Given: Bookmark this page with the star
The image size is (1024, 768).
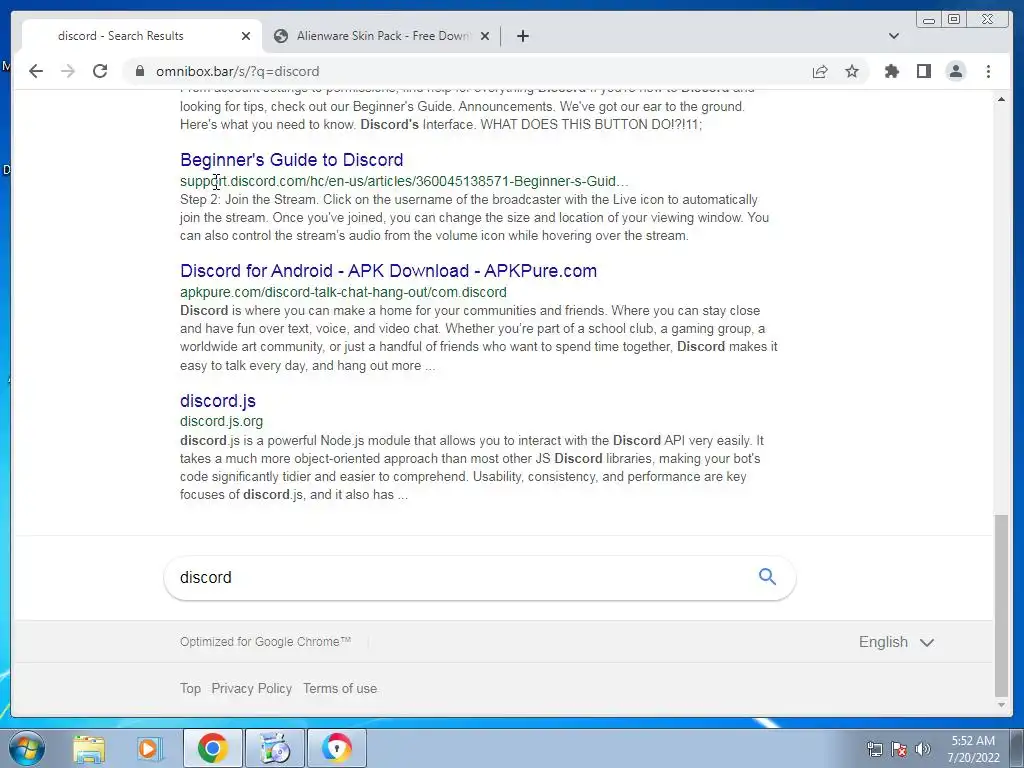Looking at the screenshot, I should pos(852,71).
